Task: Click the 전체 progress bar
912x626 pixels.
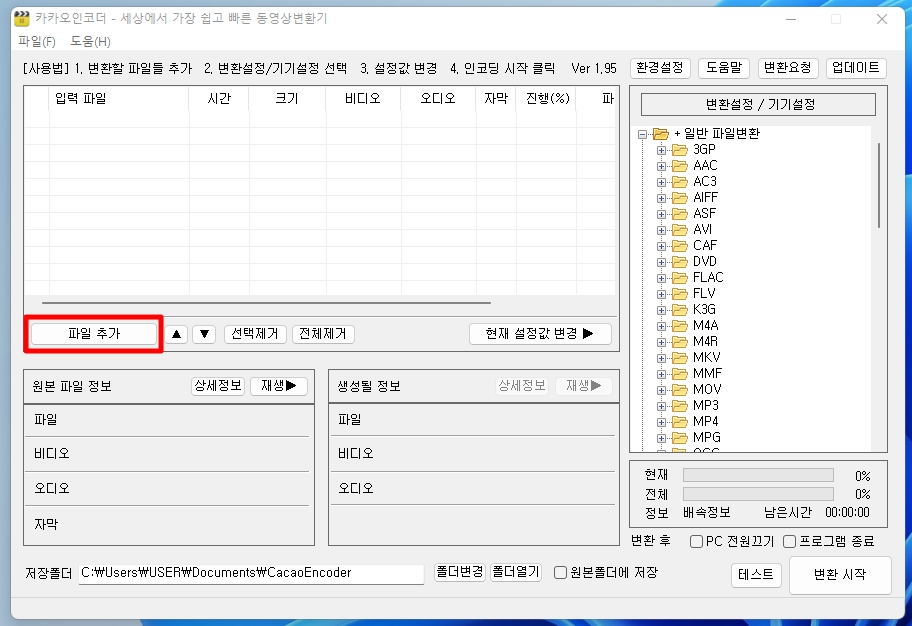Action: coord(758,494)
